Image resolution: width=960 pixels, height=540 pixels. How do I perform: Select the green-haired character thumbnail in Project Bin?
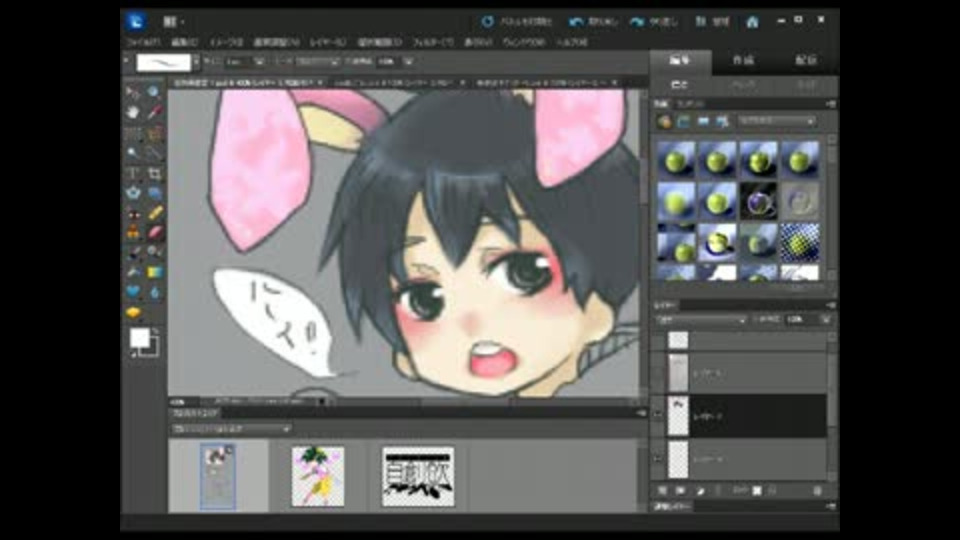tap(318, 476)
